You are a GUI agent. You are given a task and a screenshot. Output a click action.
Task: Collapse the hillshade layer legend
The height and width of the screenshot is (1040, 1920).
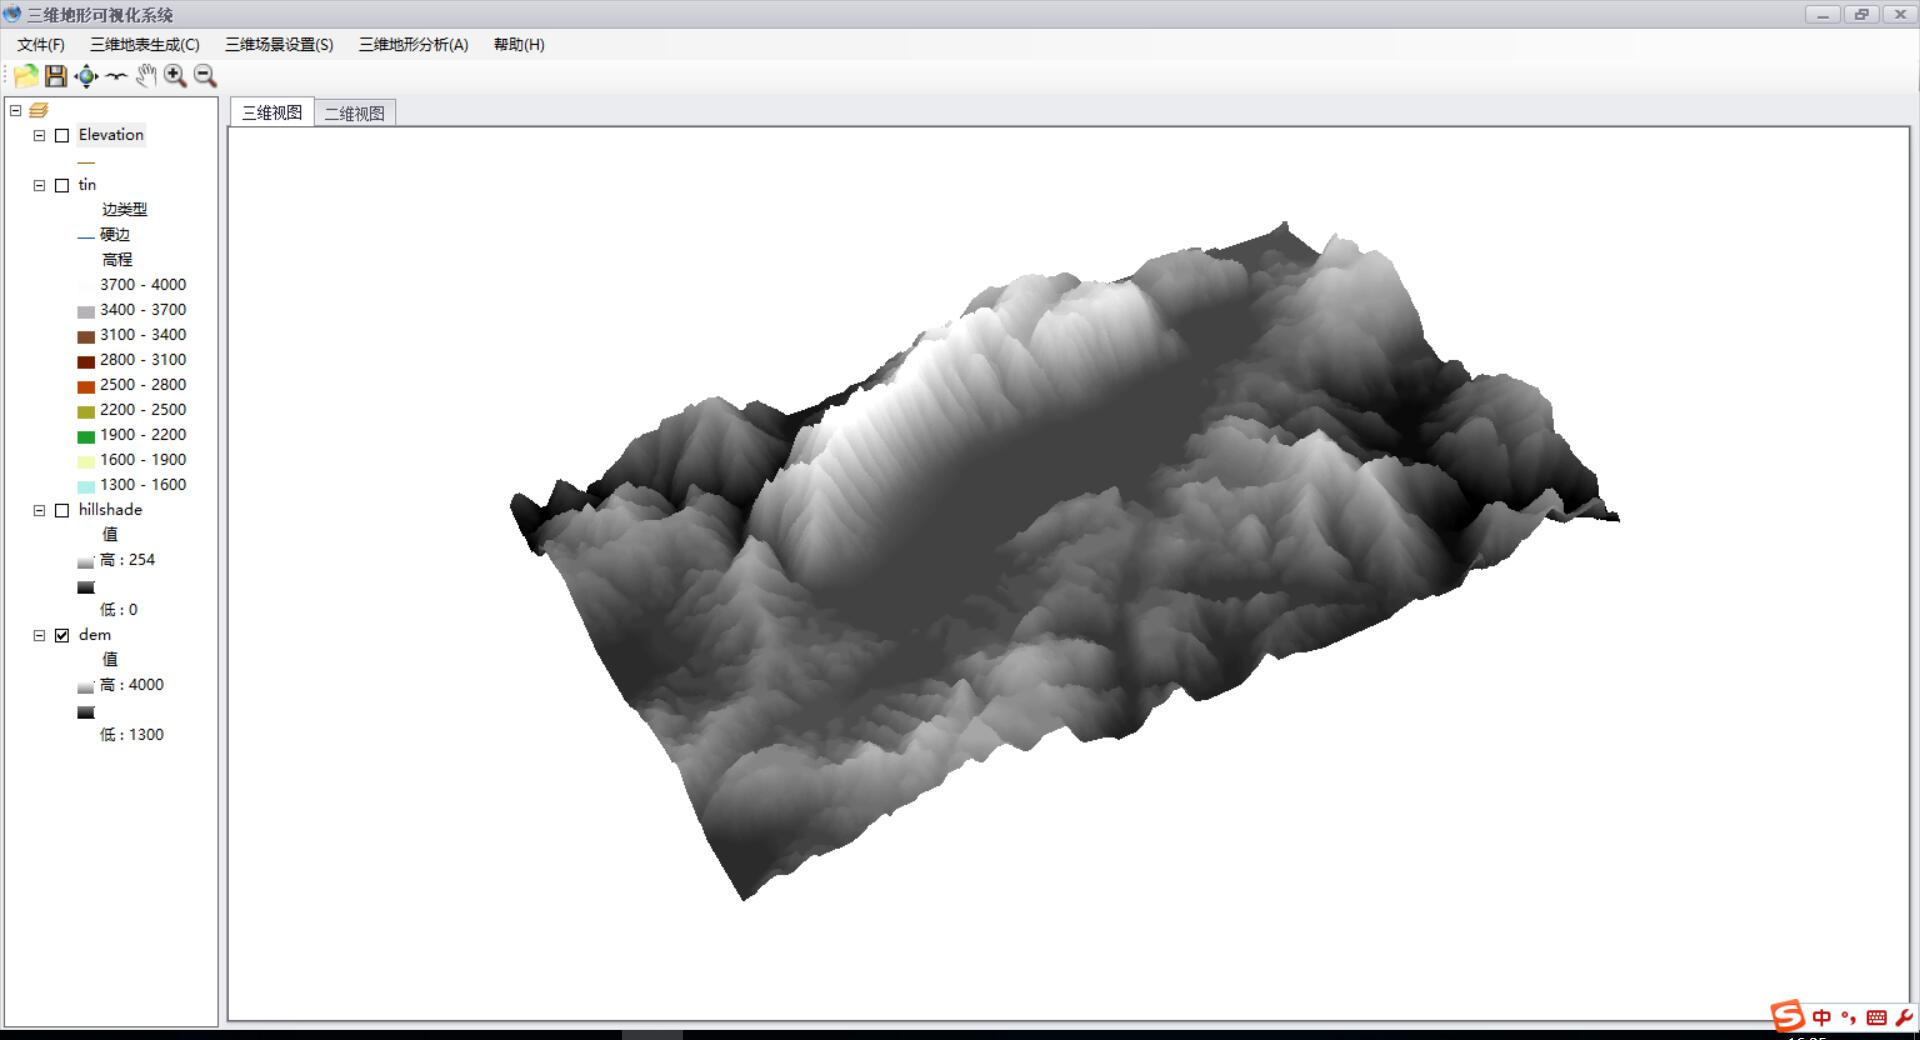(39, 511)
